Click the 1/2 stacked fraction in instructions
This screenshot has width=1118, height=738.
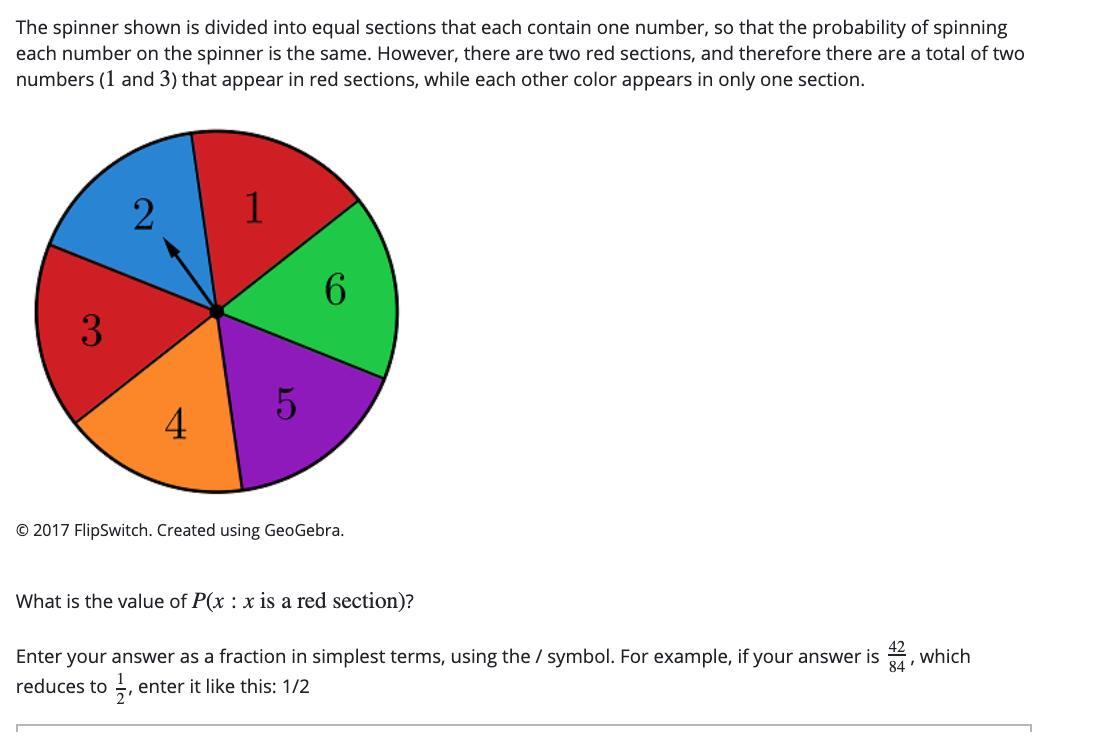point(120,687)
